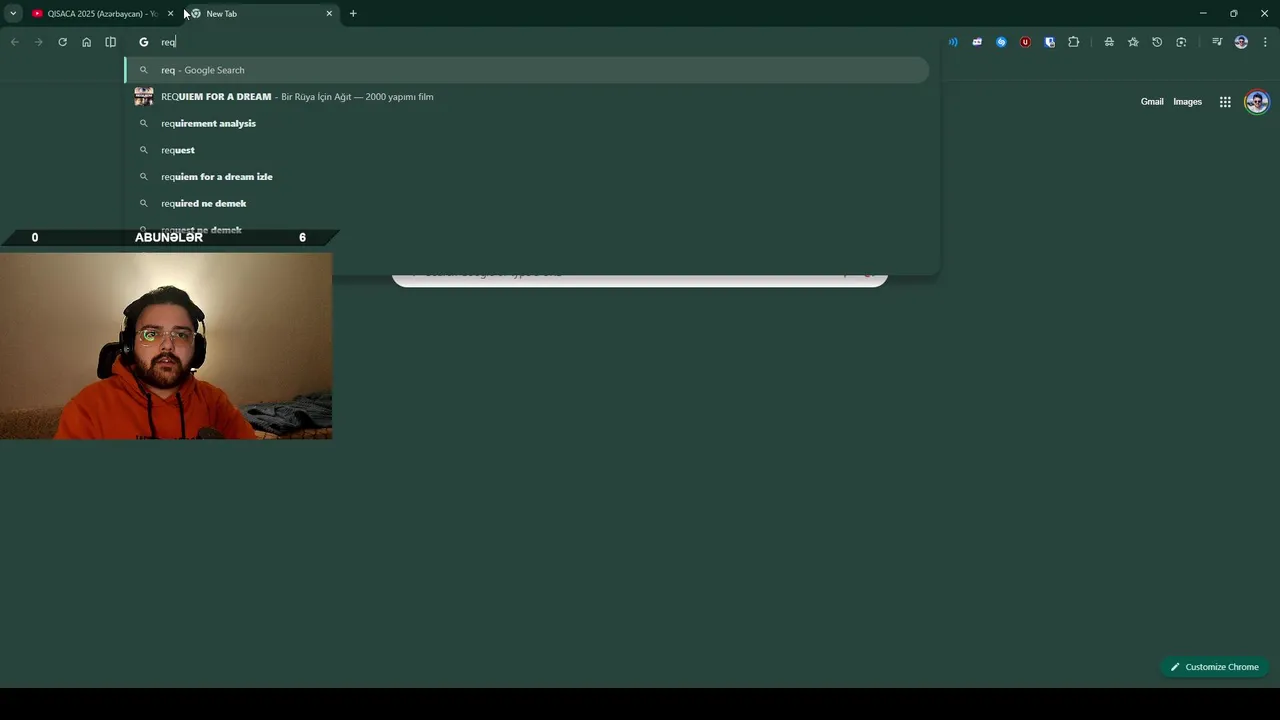The height and width of the screenshot is (720, 1280).
Task: Select 'required ne demek' suggestion
Action: pyautogui.click(x=527, y=203)
